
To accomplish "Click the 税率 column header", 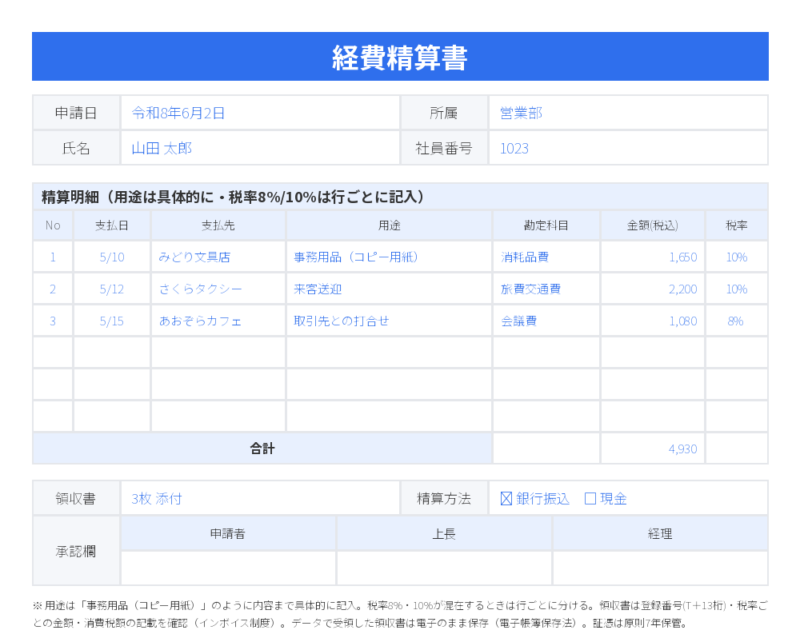I will pos(736,226).
